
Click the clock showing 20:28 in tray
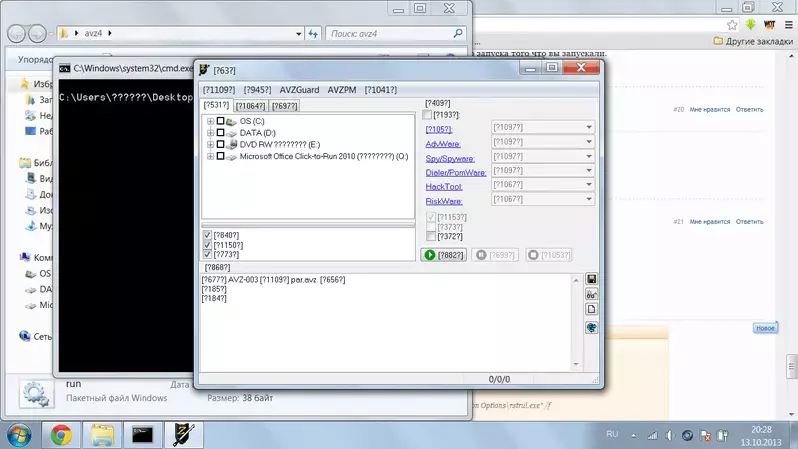(x=761, y=430)
